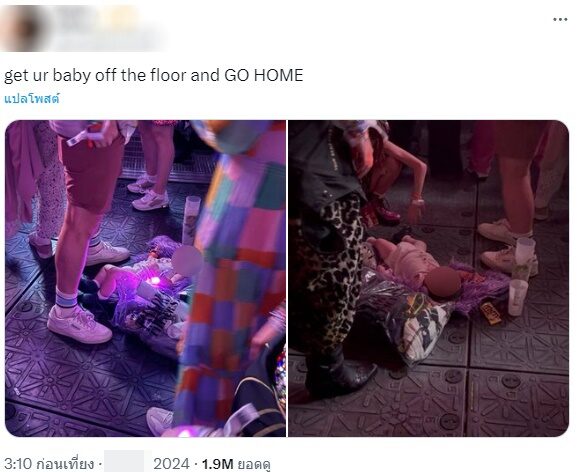Click the blurred date box beside 2024

pyautogui.click(x=124, y=461)
